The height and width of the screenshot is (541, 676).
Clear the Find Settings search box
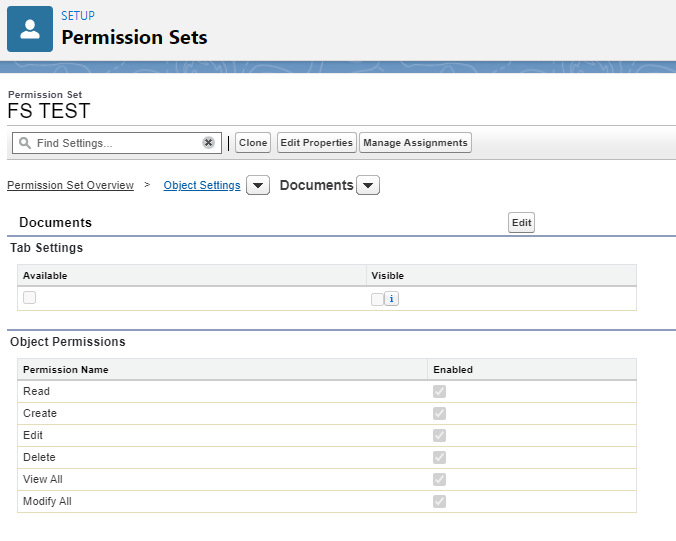point(208,143)
